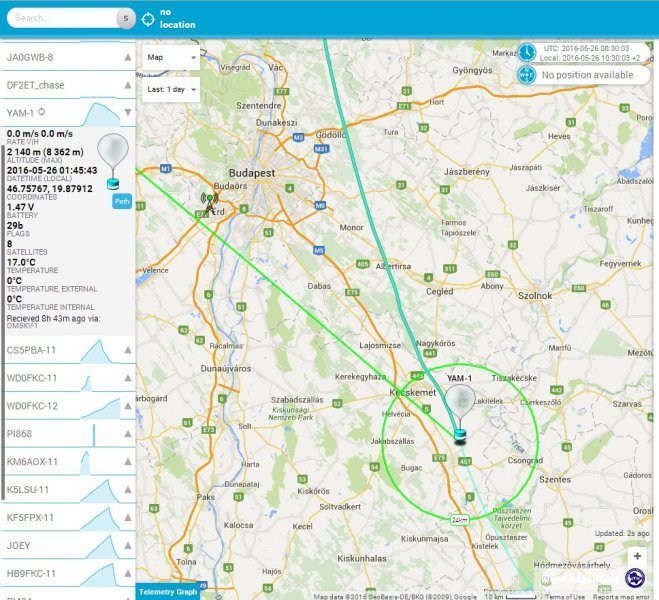Viewport: 659px width, 600px height.
Task: Click the zoom in plus button
Action: [637, 556]
